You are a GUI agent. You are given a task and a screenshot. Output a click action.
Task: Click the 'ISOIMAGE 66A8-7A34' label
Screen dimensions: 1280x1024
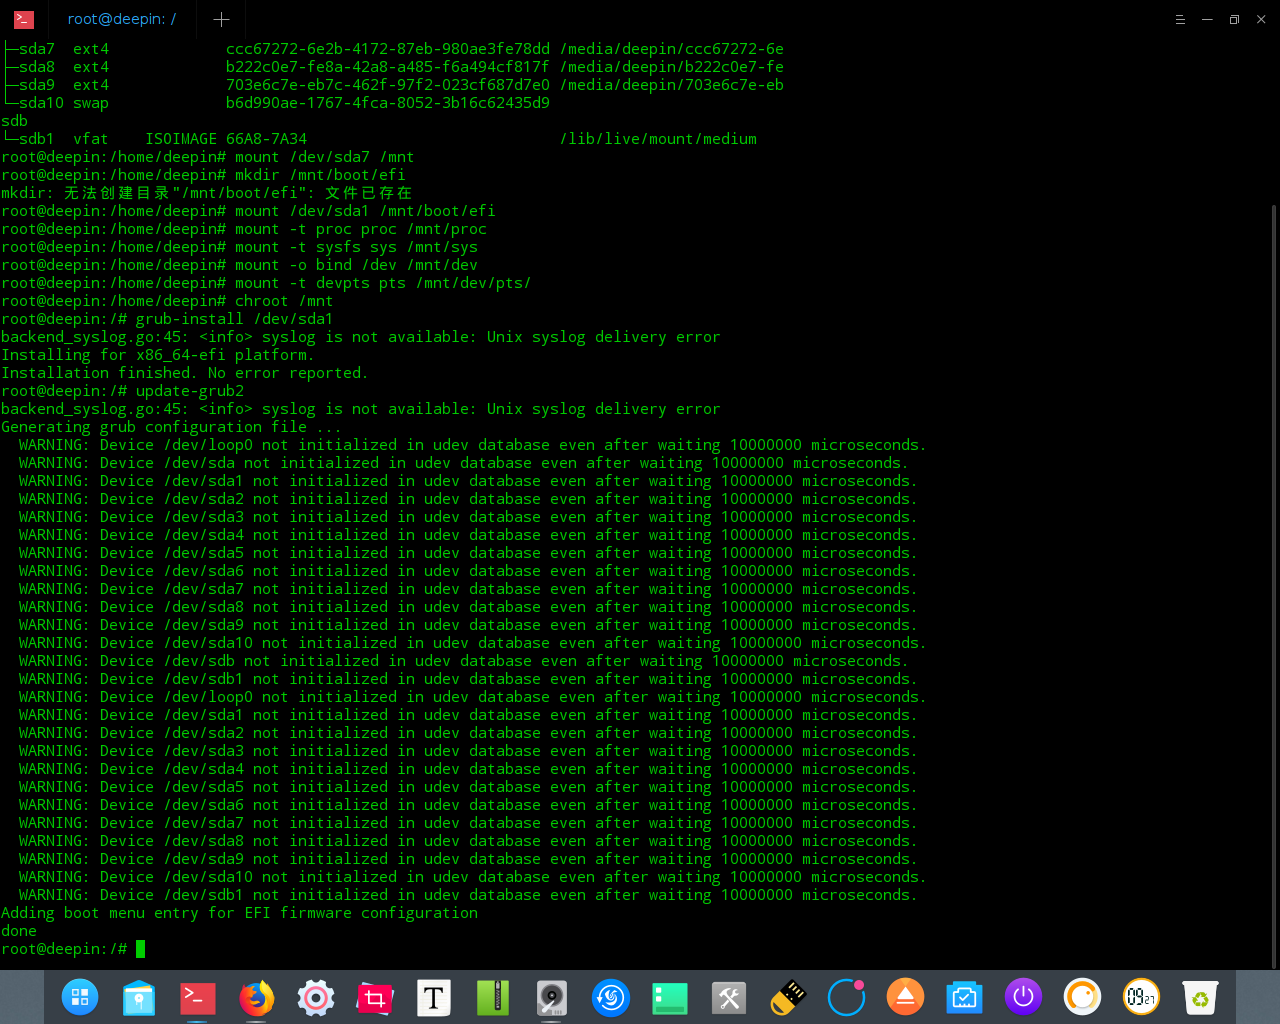pos(226,139)
